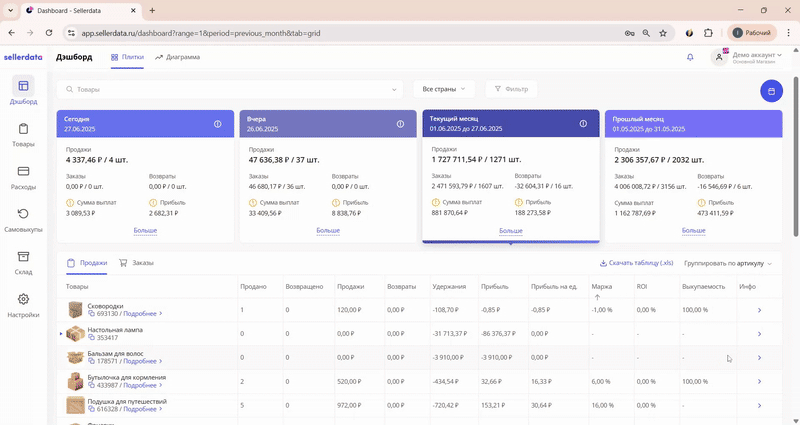Open Склад section in sidebar
This screenshot has height=425, width=800.
(x=23, y=262)
